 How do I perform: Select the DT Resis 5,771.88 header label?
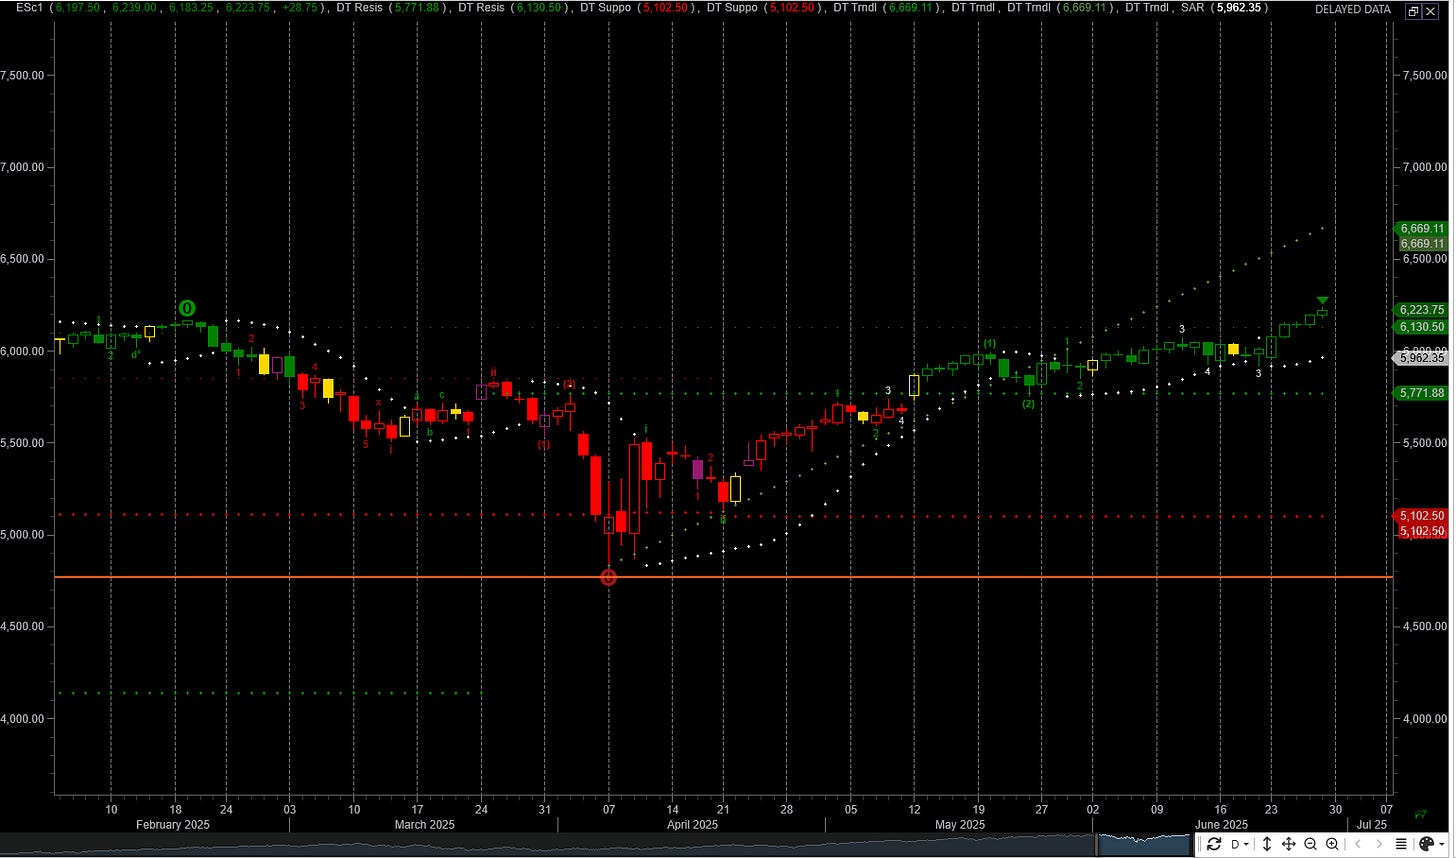tap(391, 8)
